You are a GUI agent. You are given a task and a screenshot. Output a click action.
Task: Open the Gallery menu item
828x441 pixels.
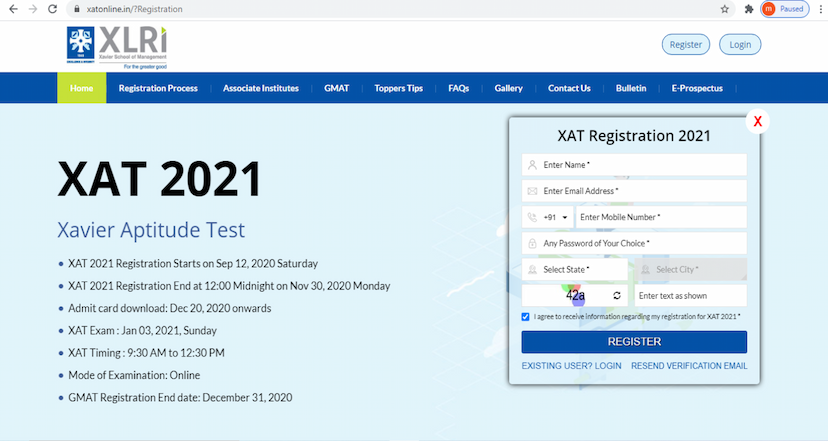coord(509,88)
